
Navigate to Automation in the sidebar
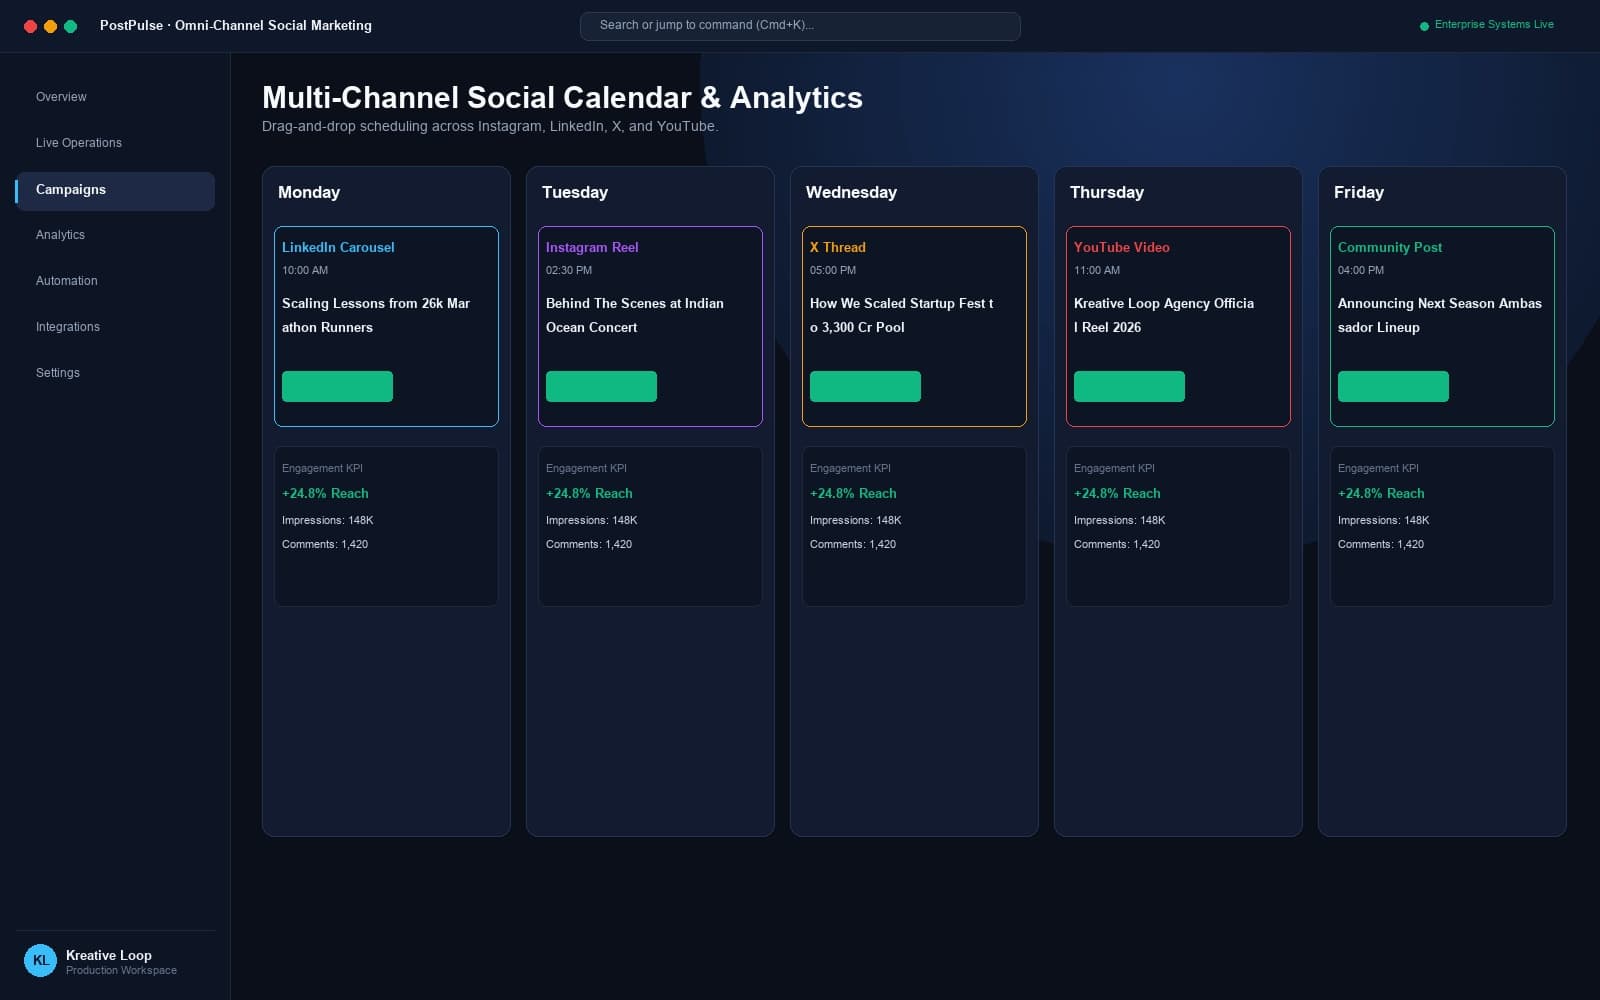67,281
